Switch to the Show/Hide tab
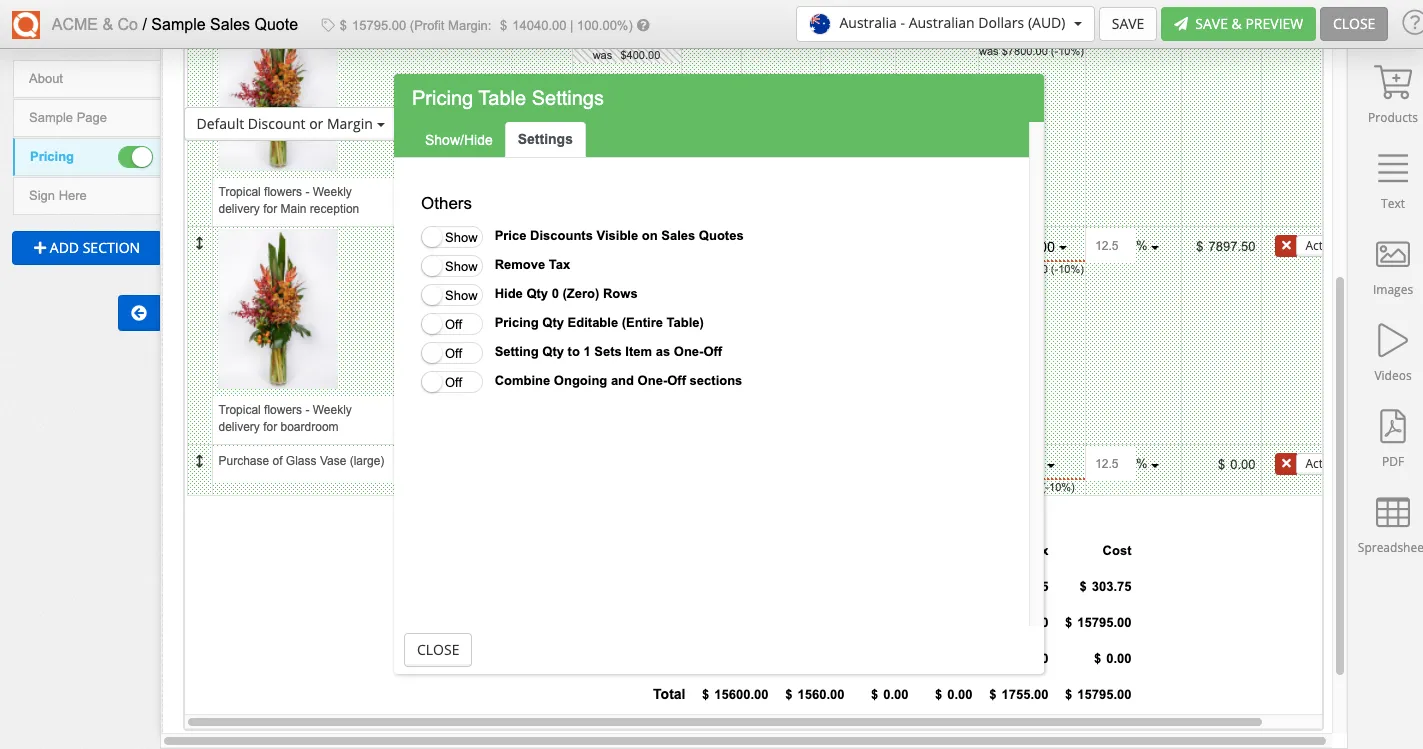The height and width of the screenshot is (749, 1423). (x=458, y=139)
